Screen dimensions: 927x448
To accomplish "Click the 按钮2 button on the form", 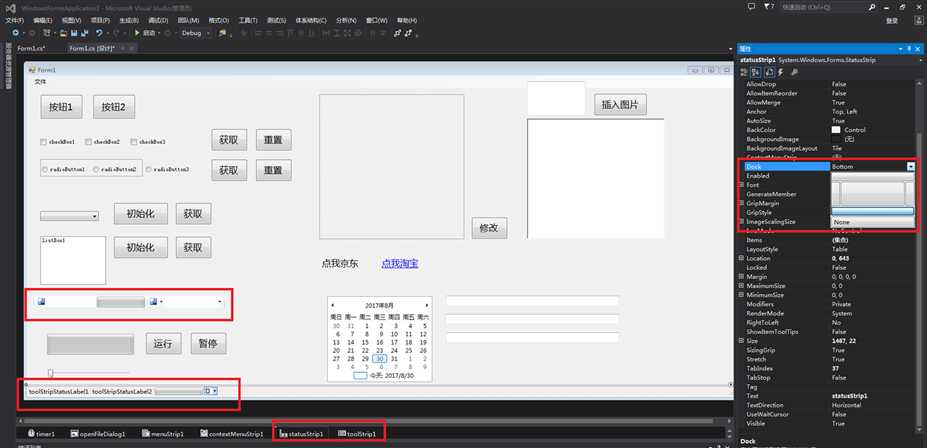I will point(114,107).
